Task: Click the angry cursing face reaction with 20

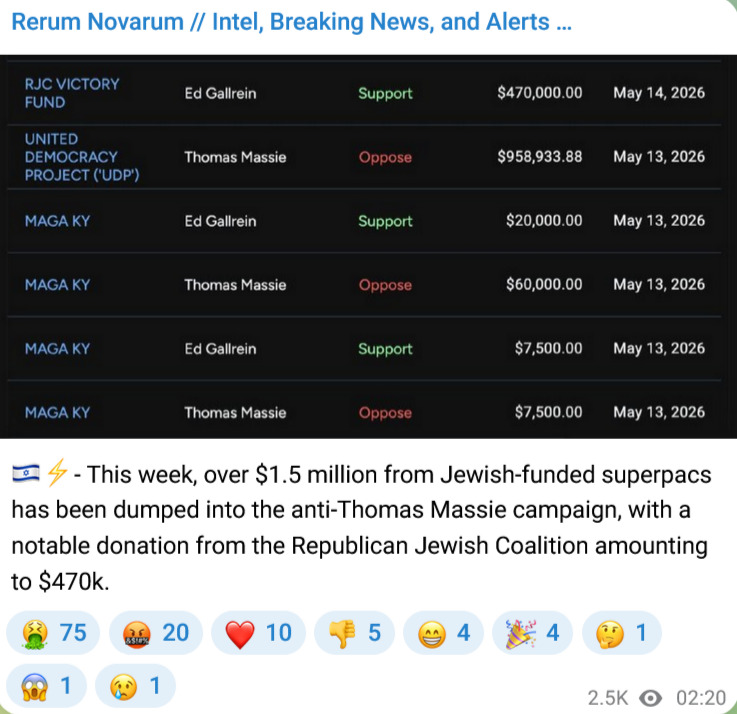Action: [156, 633]
